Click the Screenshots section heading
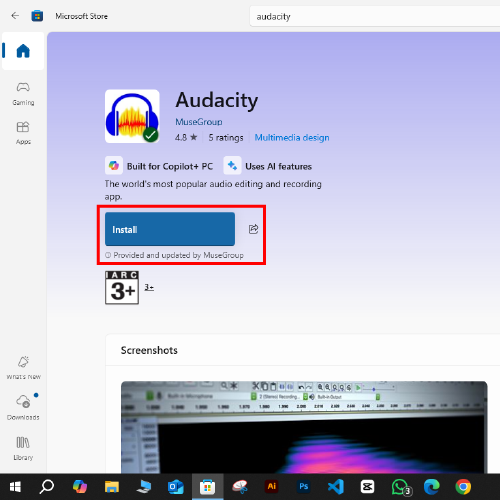 coord(149,350)
